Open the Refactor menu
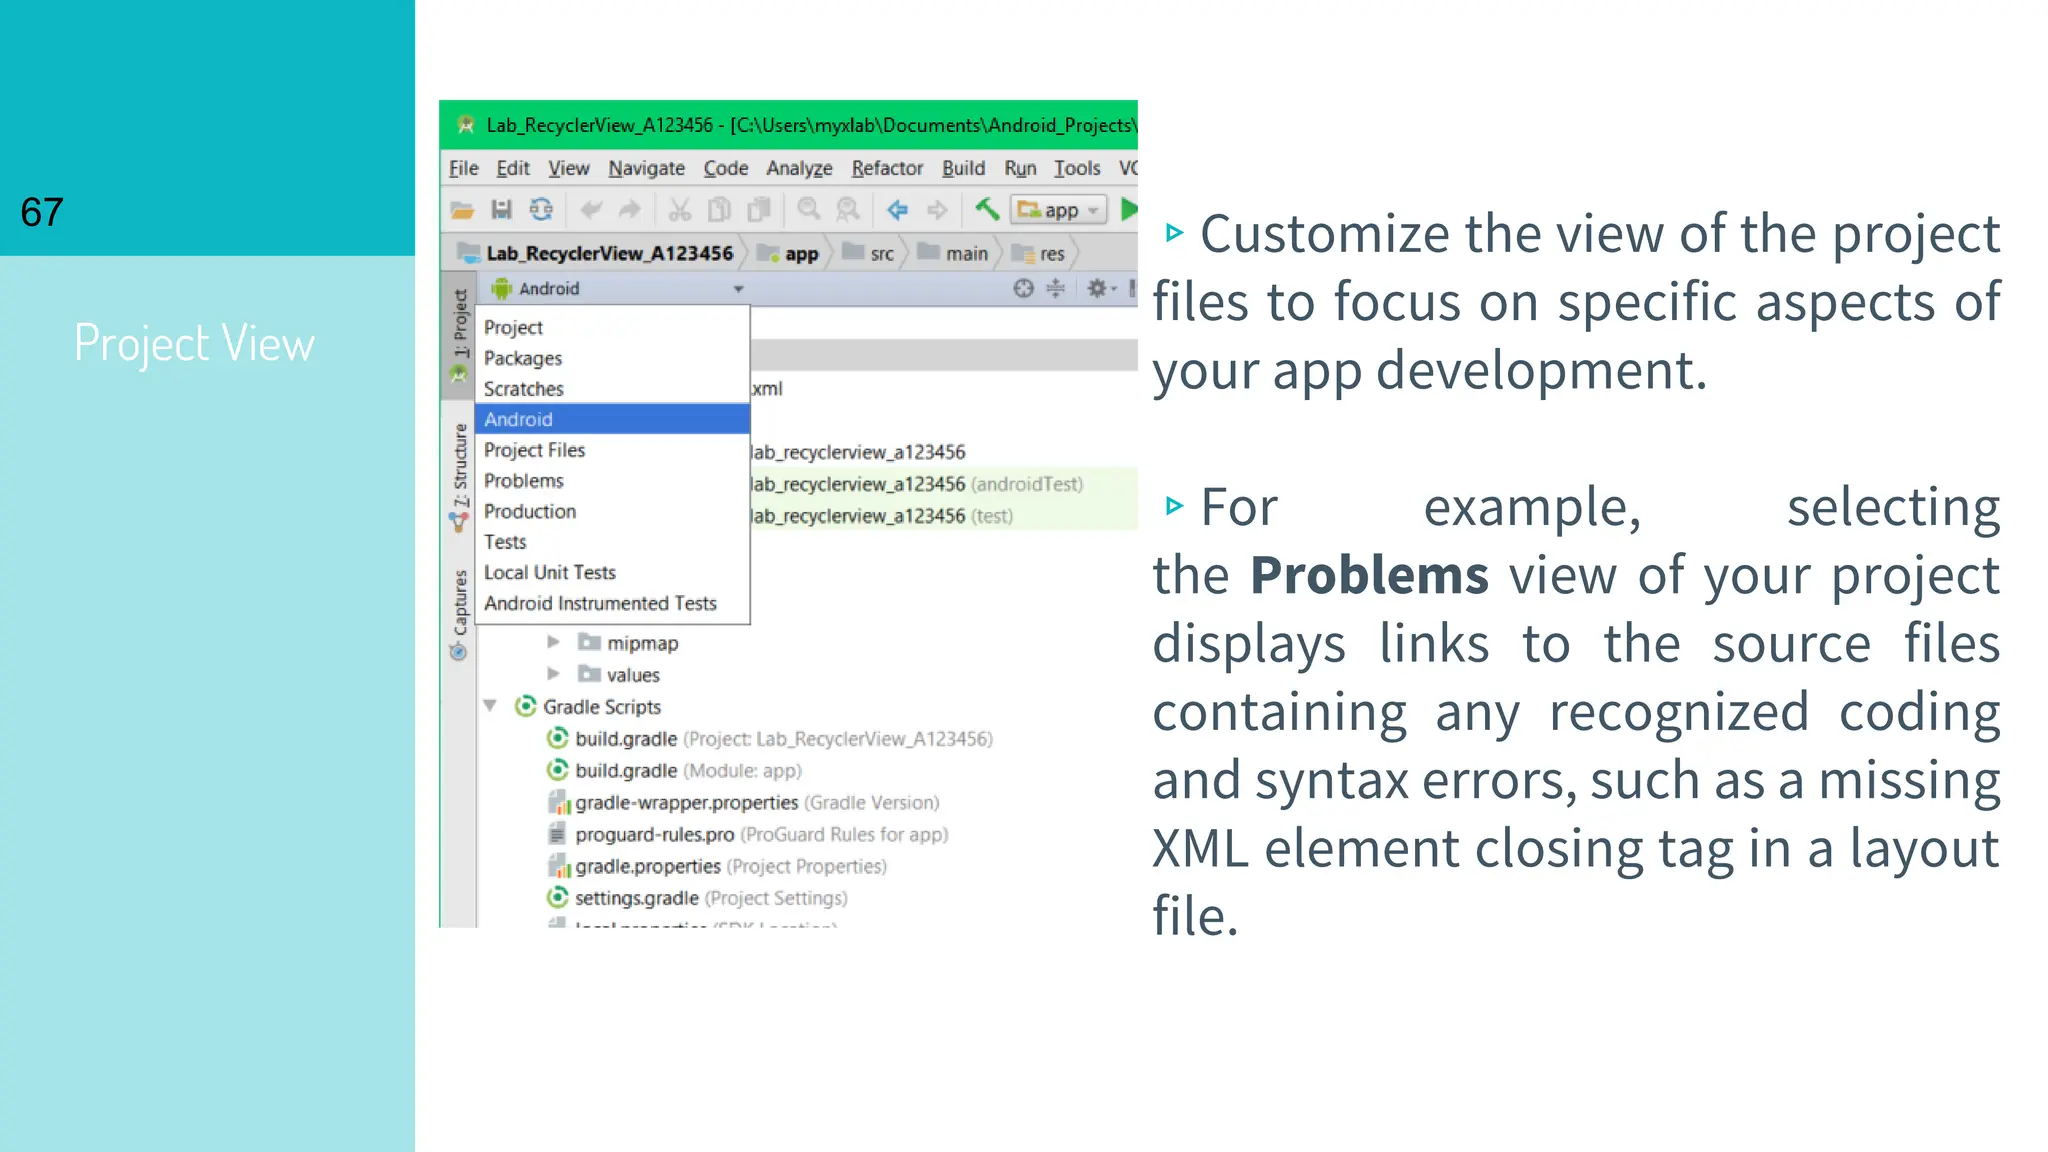The image size is (2048, 1152). click(x=887, y=168)
